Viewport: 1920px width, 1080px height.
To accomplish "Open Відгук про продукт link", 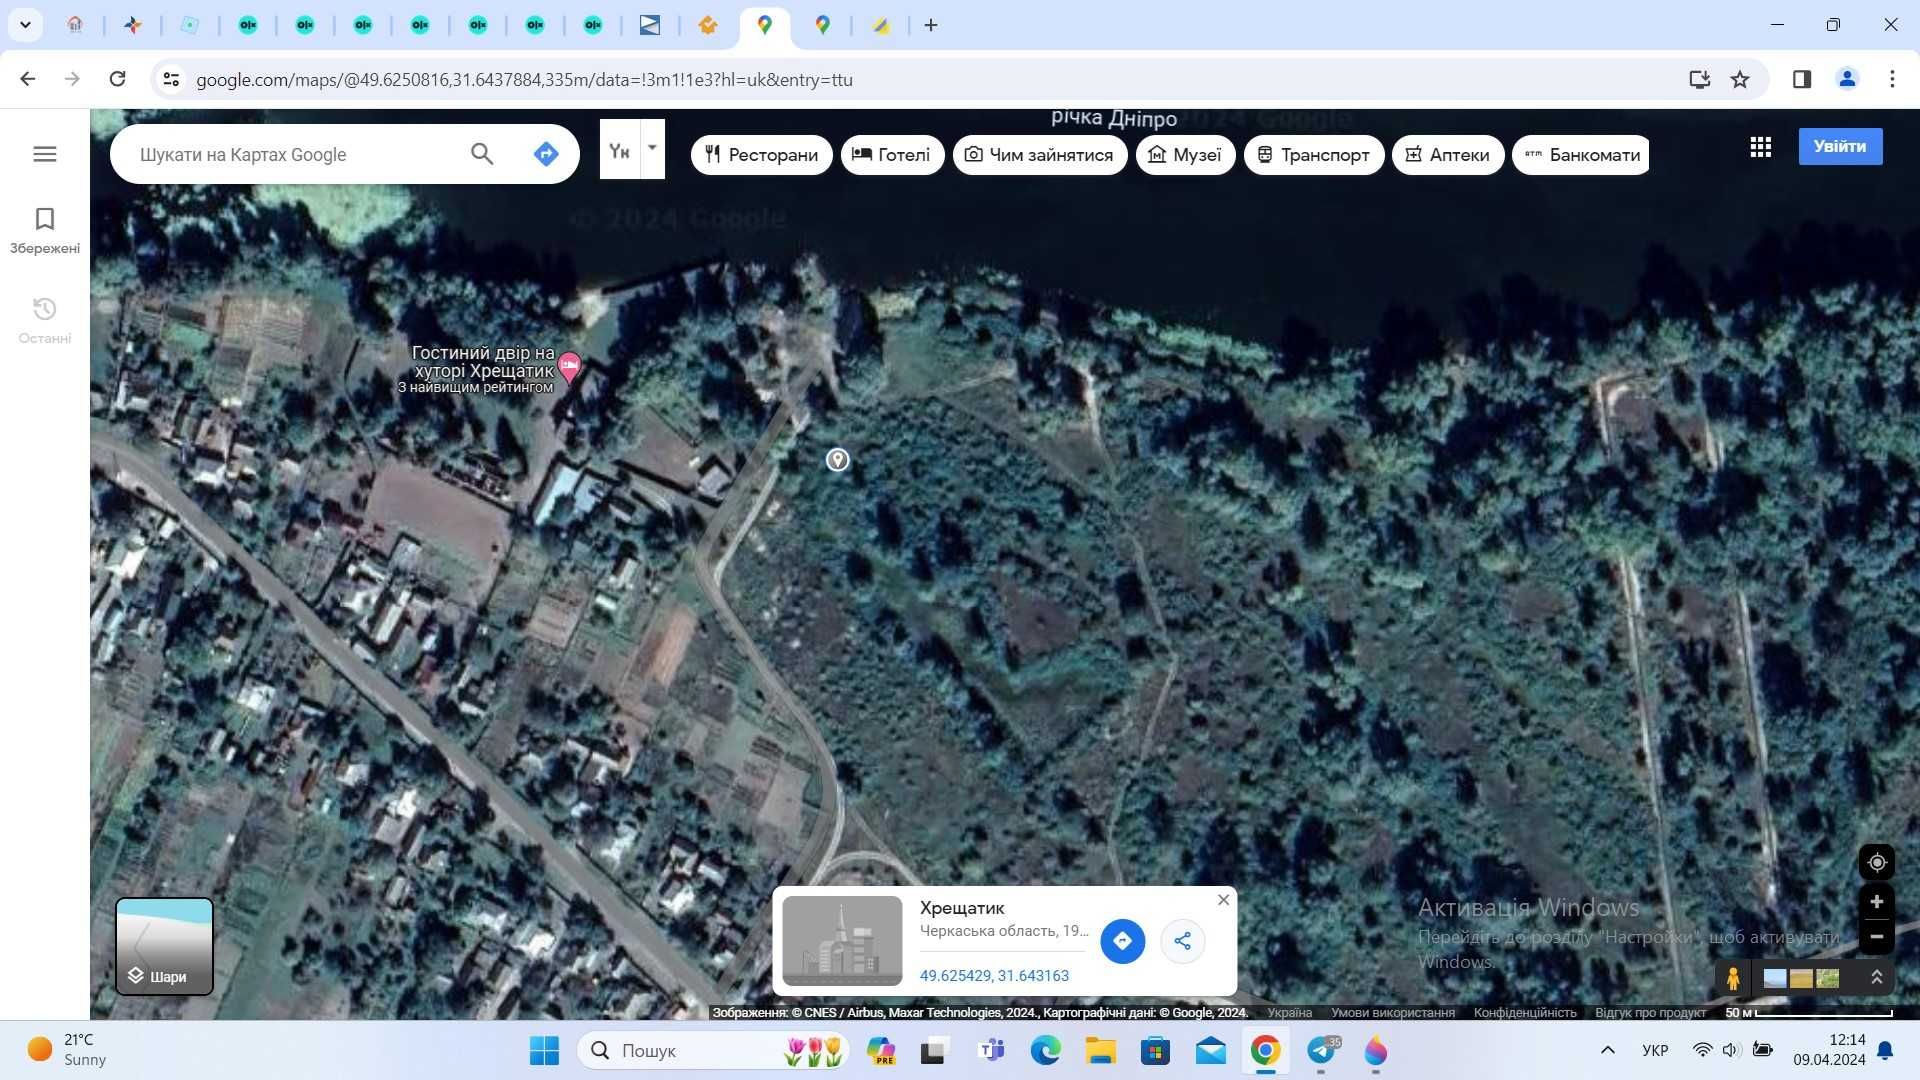I will coord(1650,1013).
